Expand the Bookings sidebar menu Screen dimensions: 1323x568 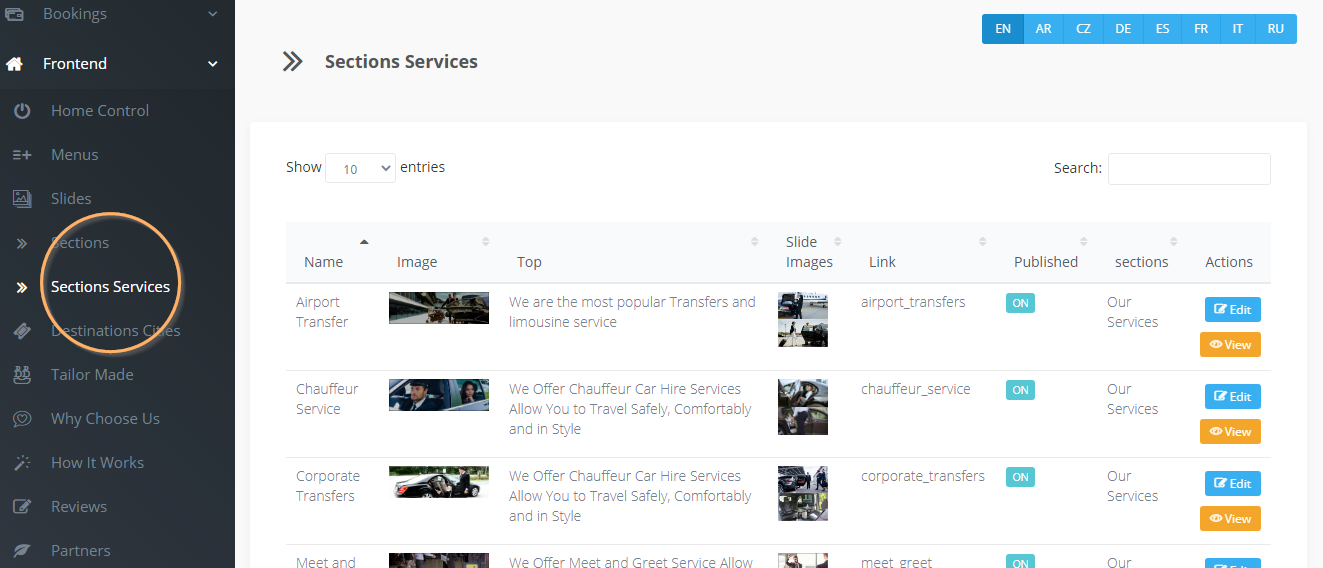click(212, 14)
